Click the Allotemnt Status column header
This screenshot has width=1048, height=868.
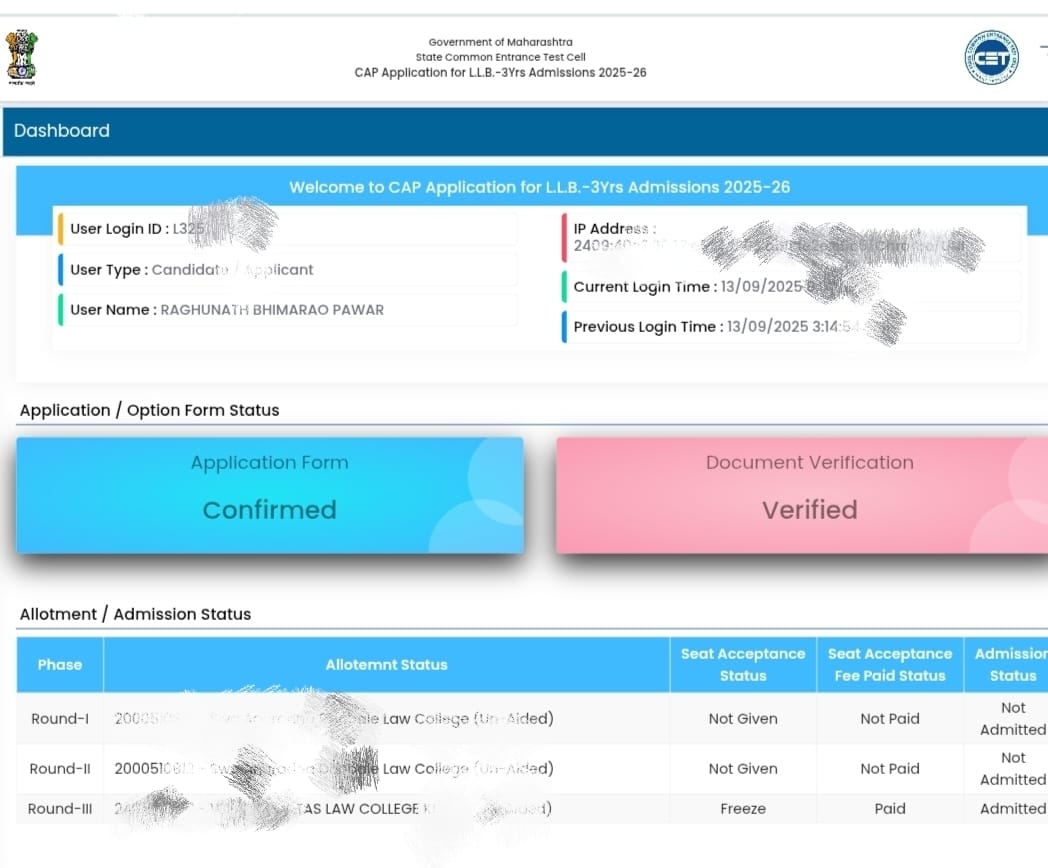(386, 665)
